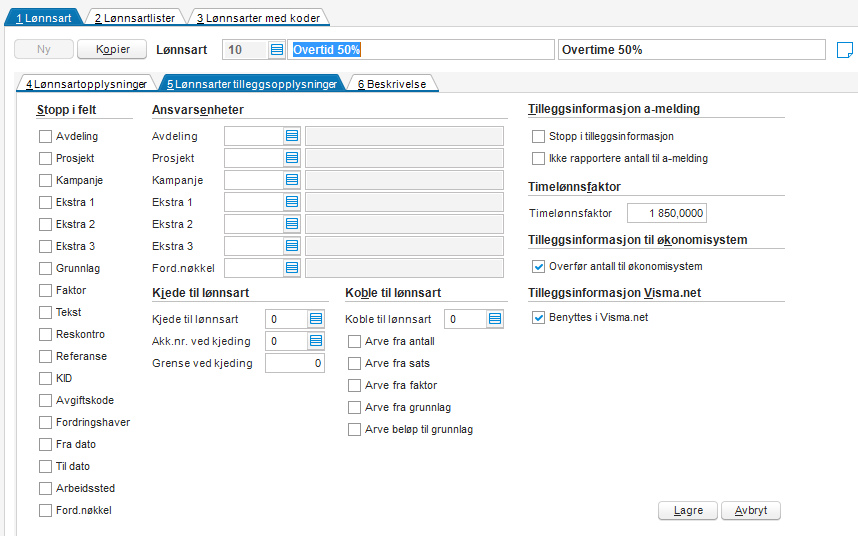Open the Beskrivelse tab

[392, 84]
